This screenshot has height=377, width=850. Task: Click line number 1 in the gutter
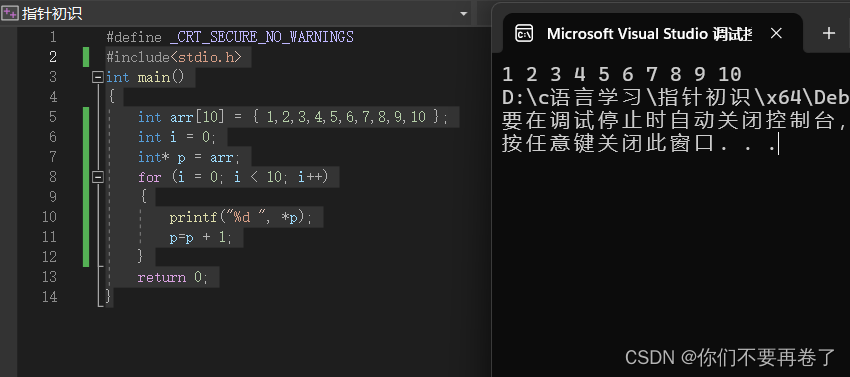pyautogui.click(x=53, y=37)
